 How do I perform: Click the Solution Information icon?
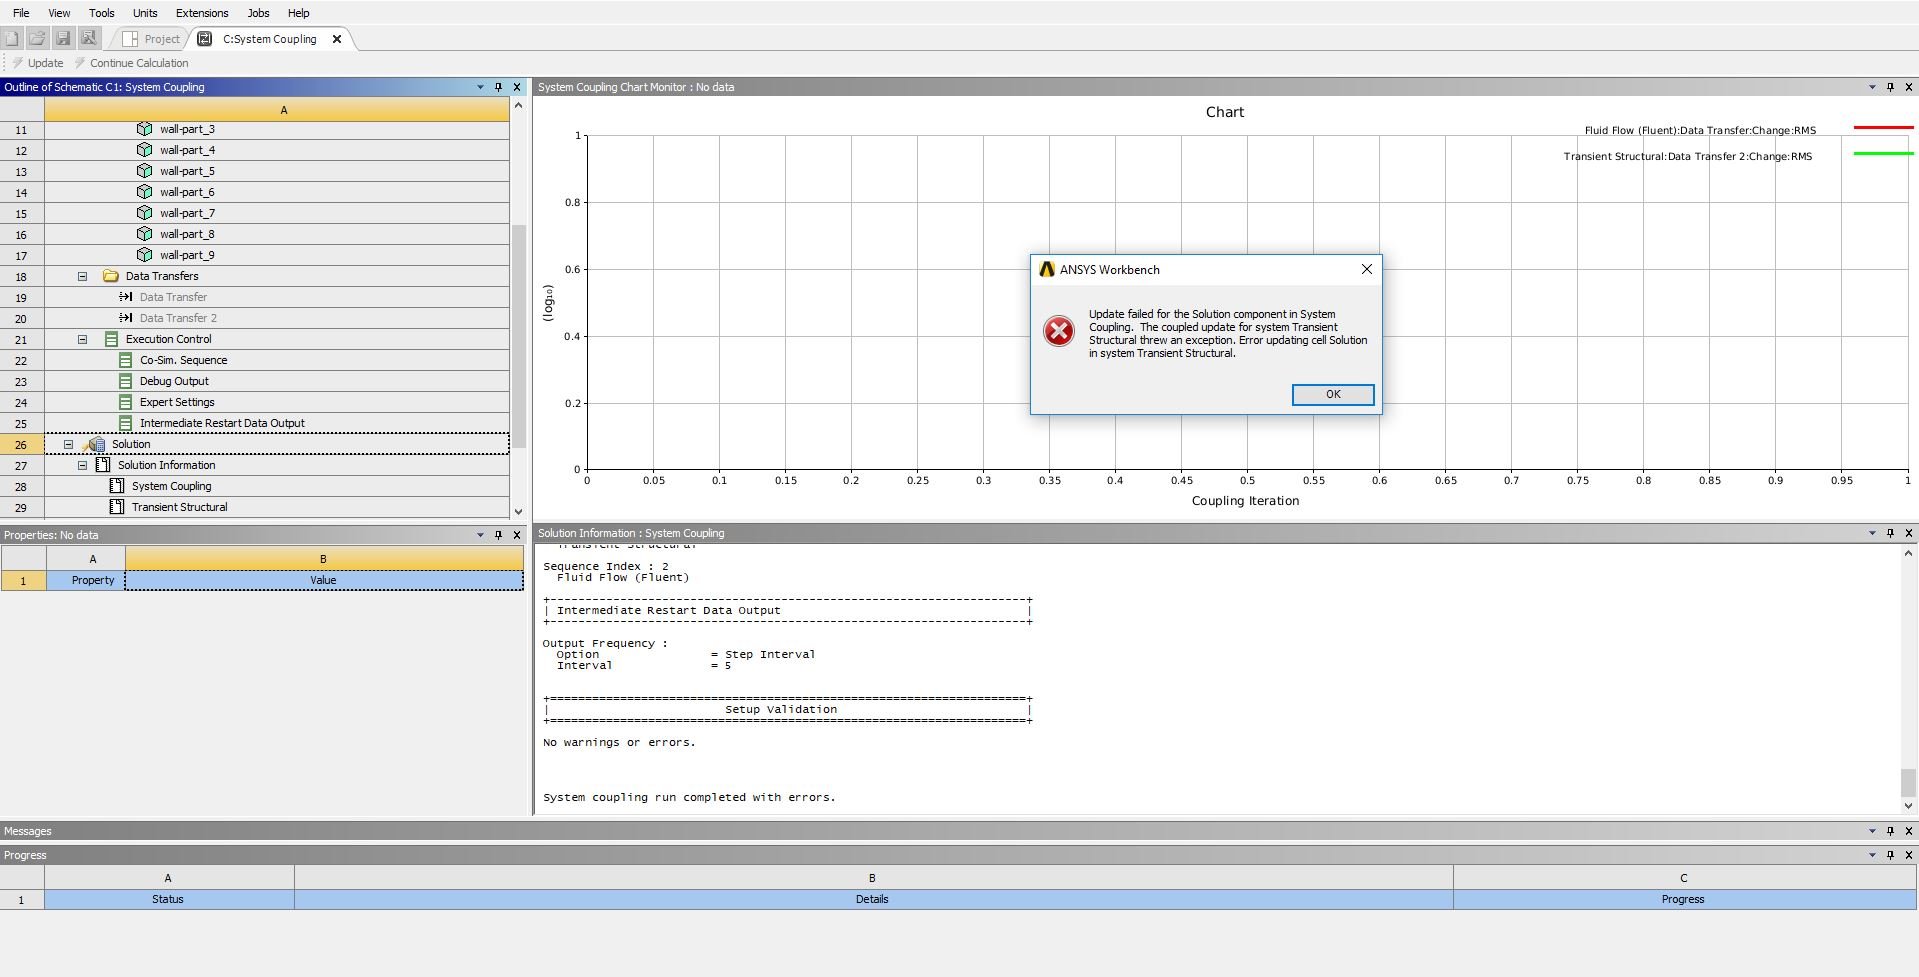(x=103, y=465)
